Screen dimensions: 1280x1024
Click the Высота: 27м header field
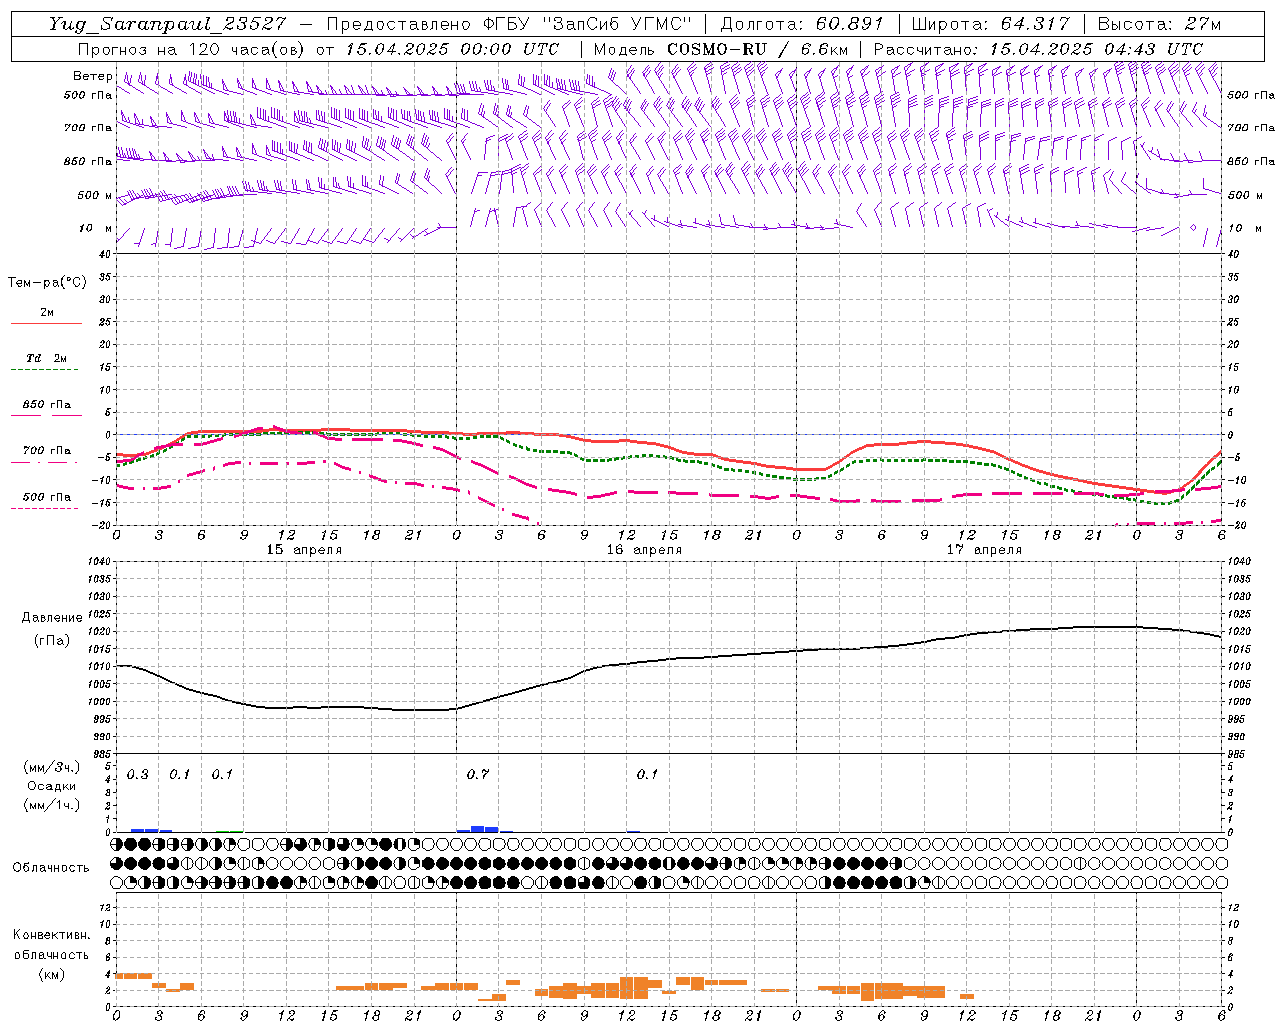tap(1159, 24)
